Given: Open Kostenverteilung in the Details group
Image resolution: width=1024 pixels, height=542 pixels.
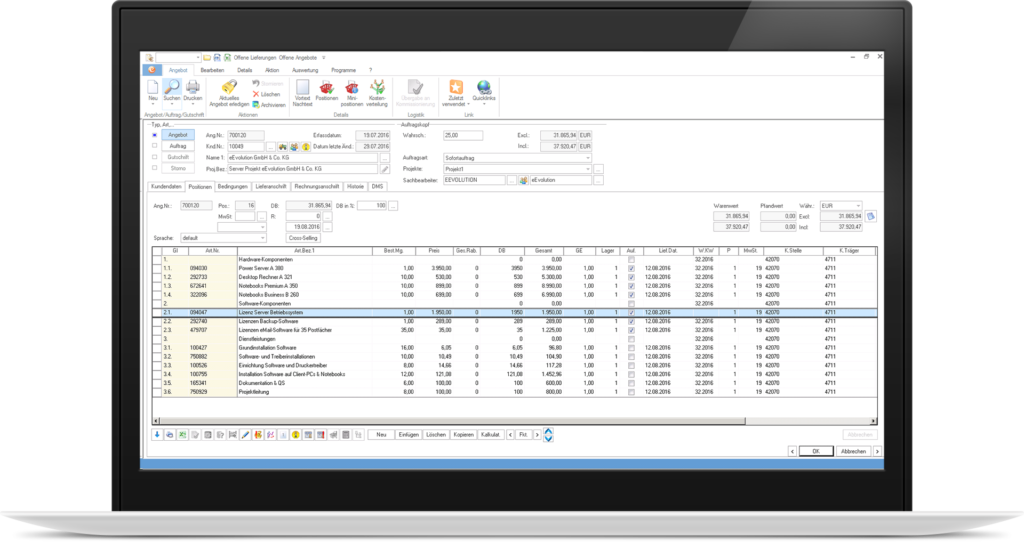Looking at the screenshot, I should pyautogui.click(x=378, y=88).
